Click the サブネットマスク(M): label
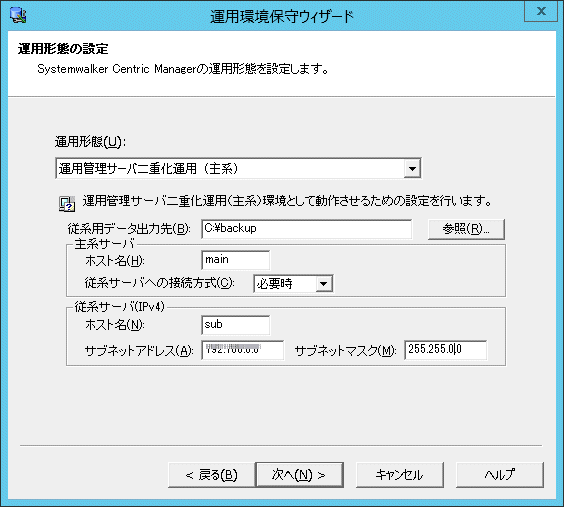The width and height of the screenshot is (564, 507). tap(345, 350)
